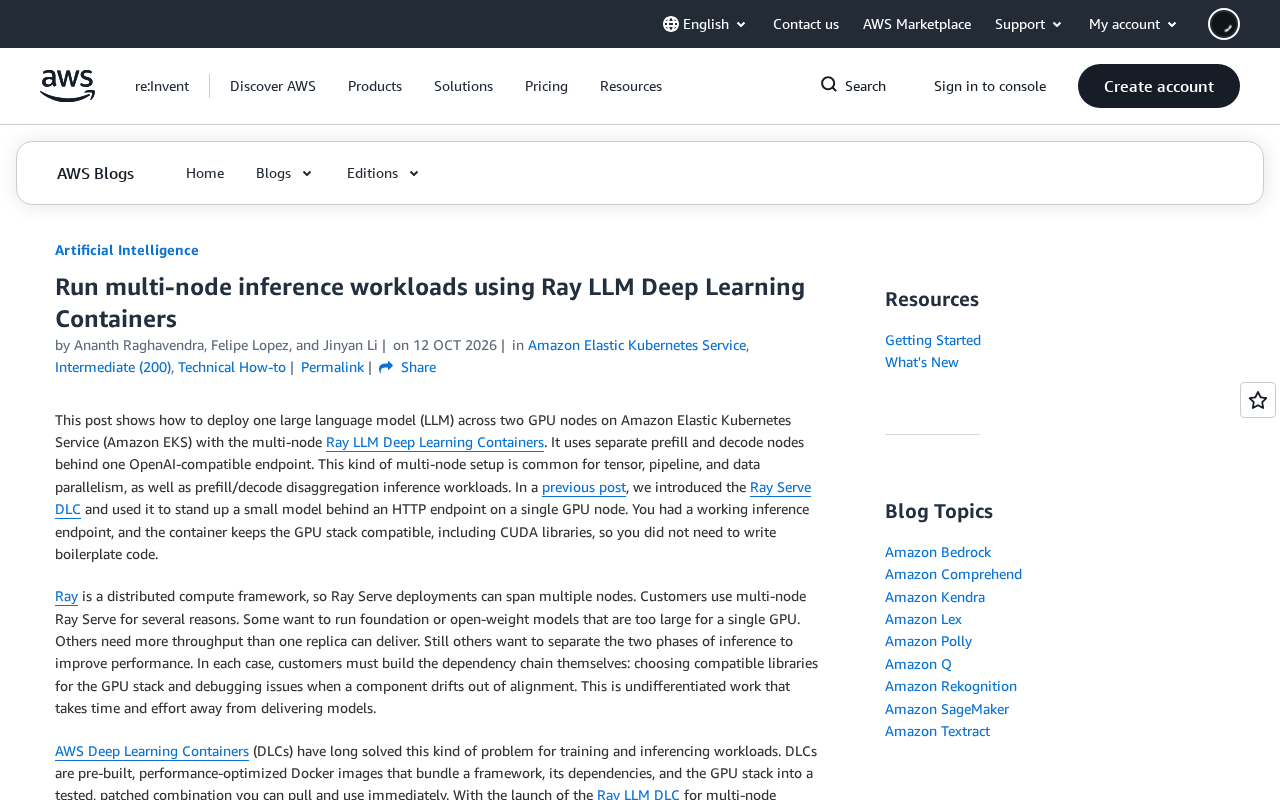Click the Share arrow icon
The height and width of the screenshot is (800, 1280).
tap(386, 367)
